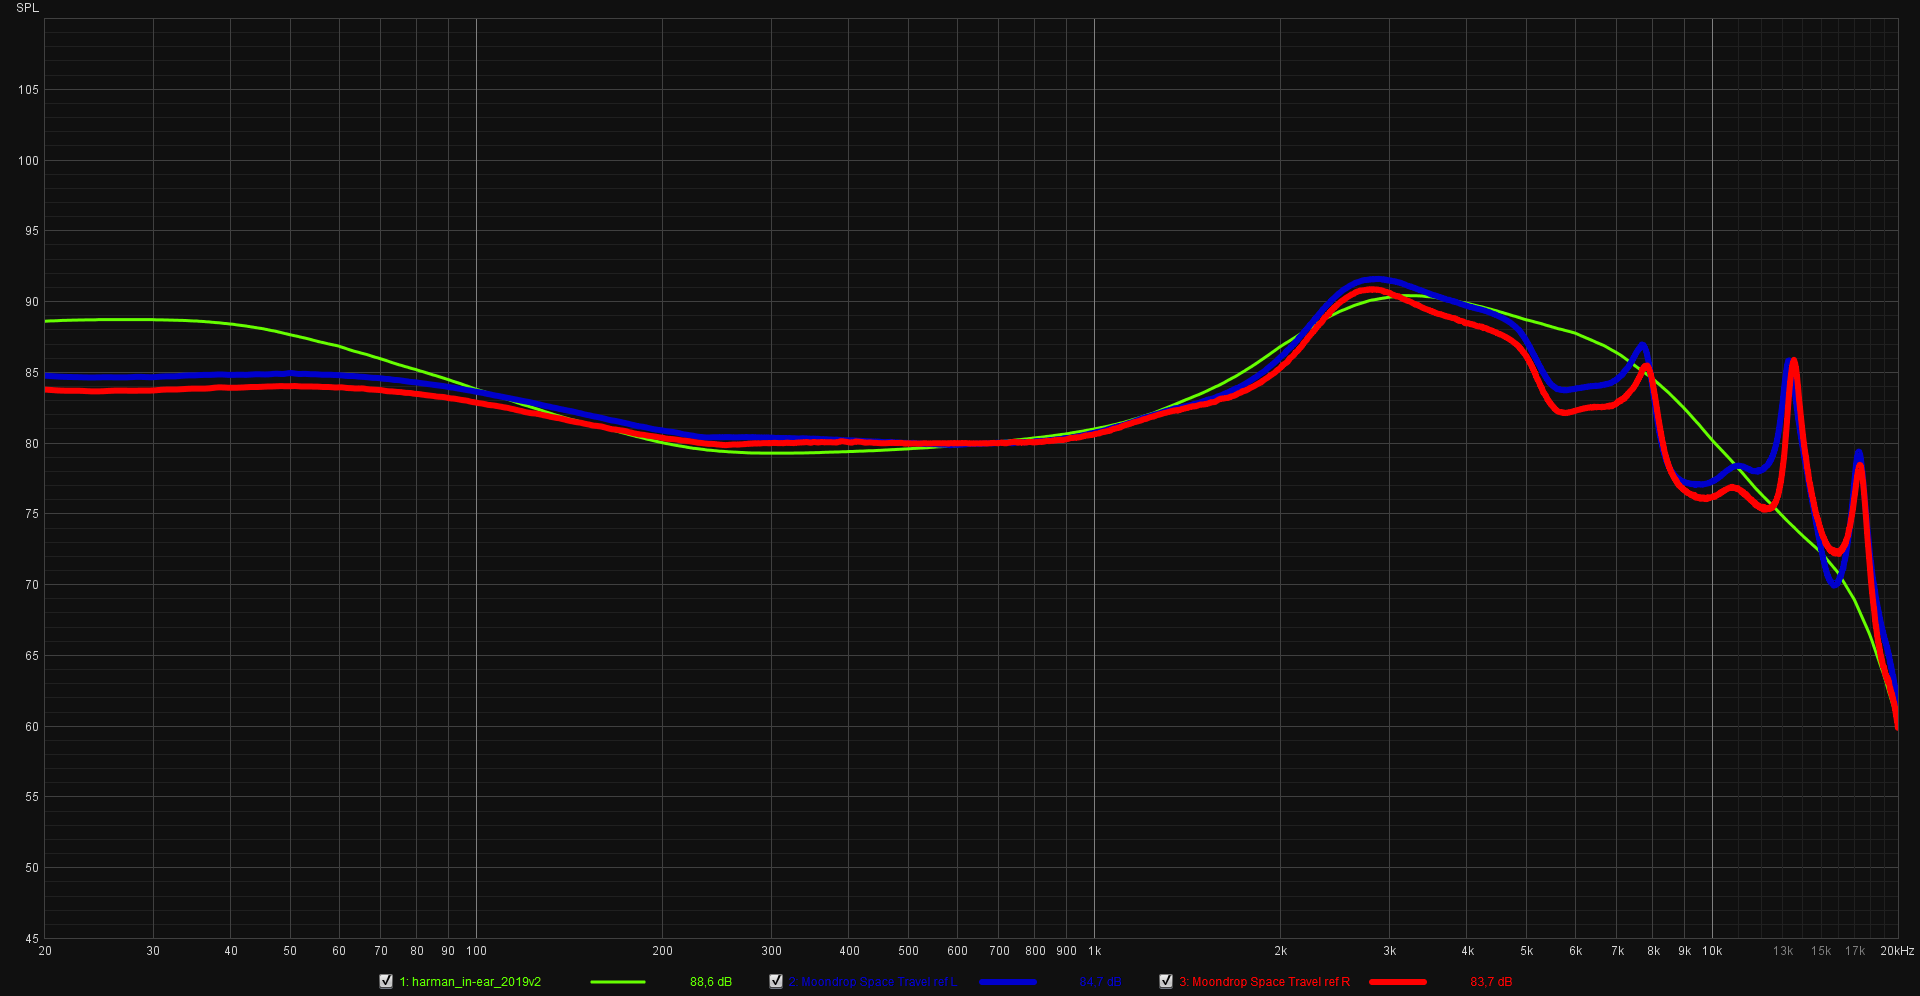Click the blue 84,7 dB readout
The height and width of the screenshot is (996, 1920).
1100,982
